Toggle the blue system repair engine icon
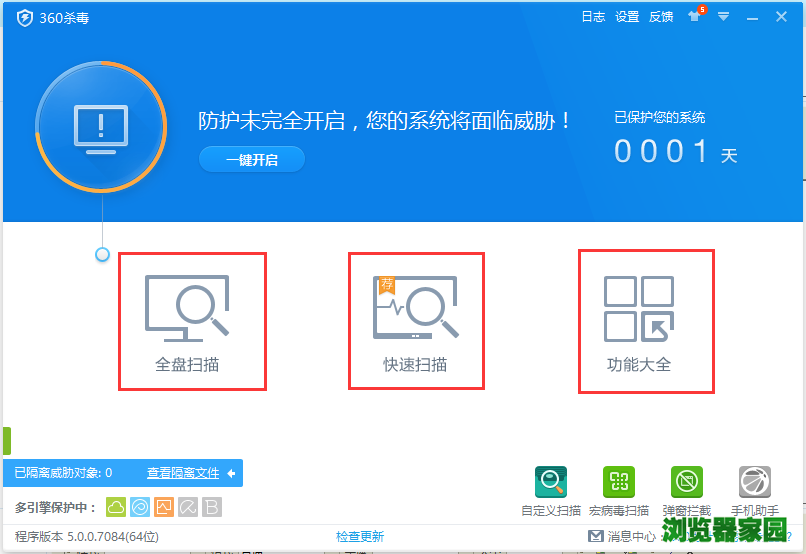The width and height of the screenshot is (806, 554). (x=140, y=507)
